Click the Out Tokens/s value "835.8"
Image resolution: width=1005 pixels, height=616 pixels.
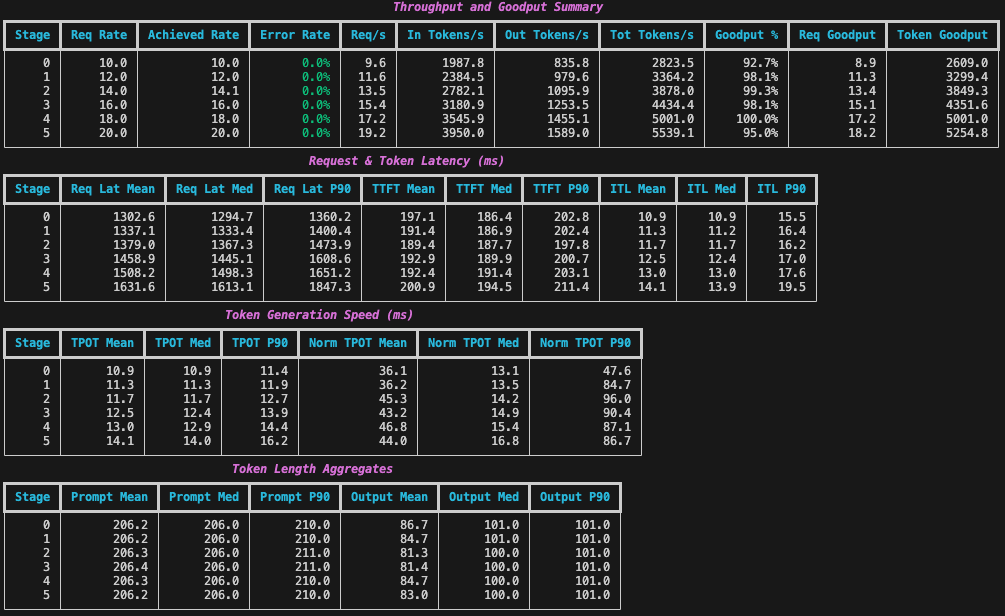pos(571,63)
